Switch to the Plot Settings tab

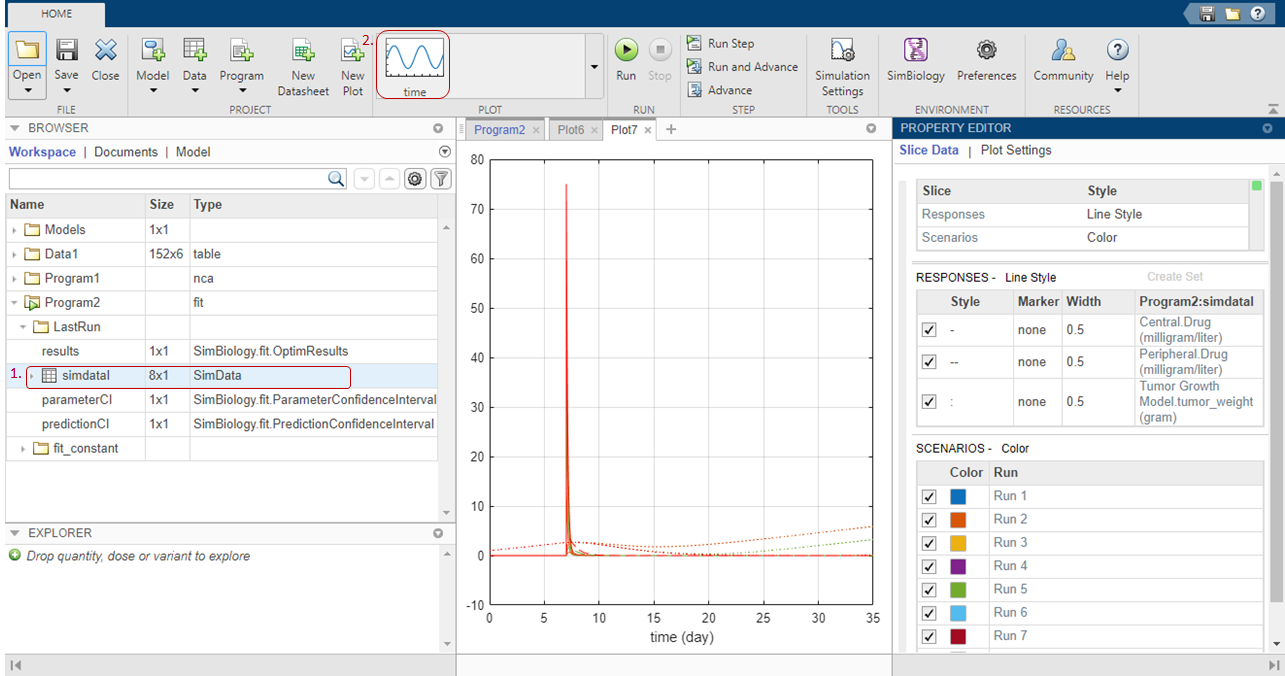click(1015, 150)
